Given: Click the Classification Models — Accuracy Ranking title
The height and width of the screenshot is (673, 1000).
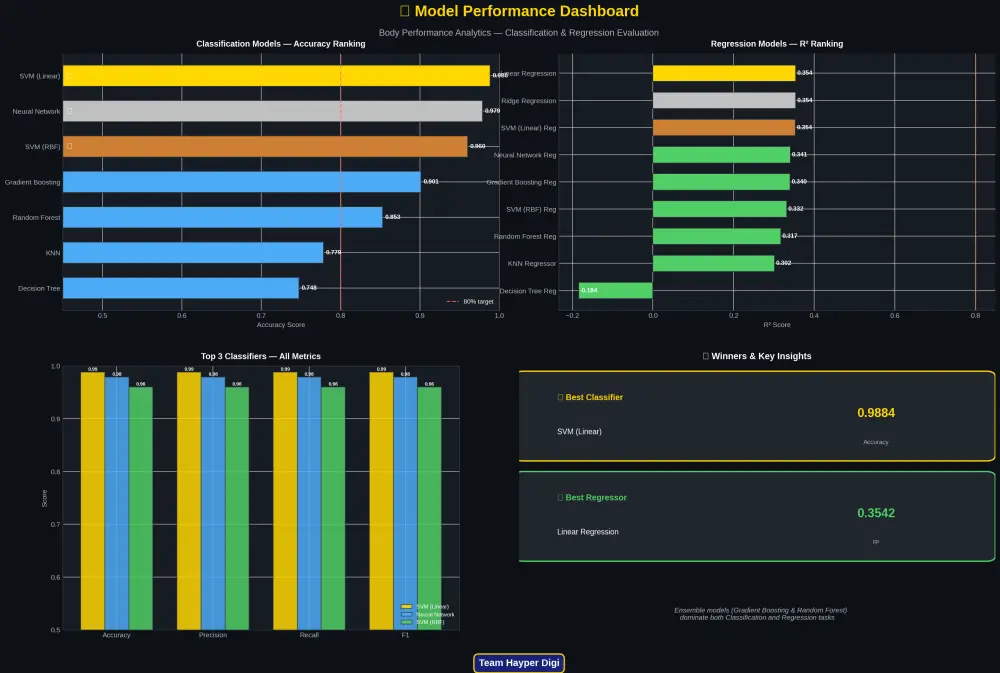Looking at the screenshot, I should (x=281, y=44).
